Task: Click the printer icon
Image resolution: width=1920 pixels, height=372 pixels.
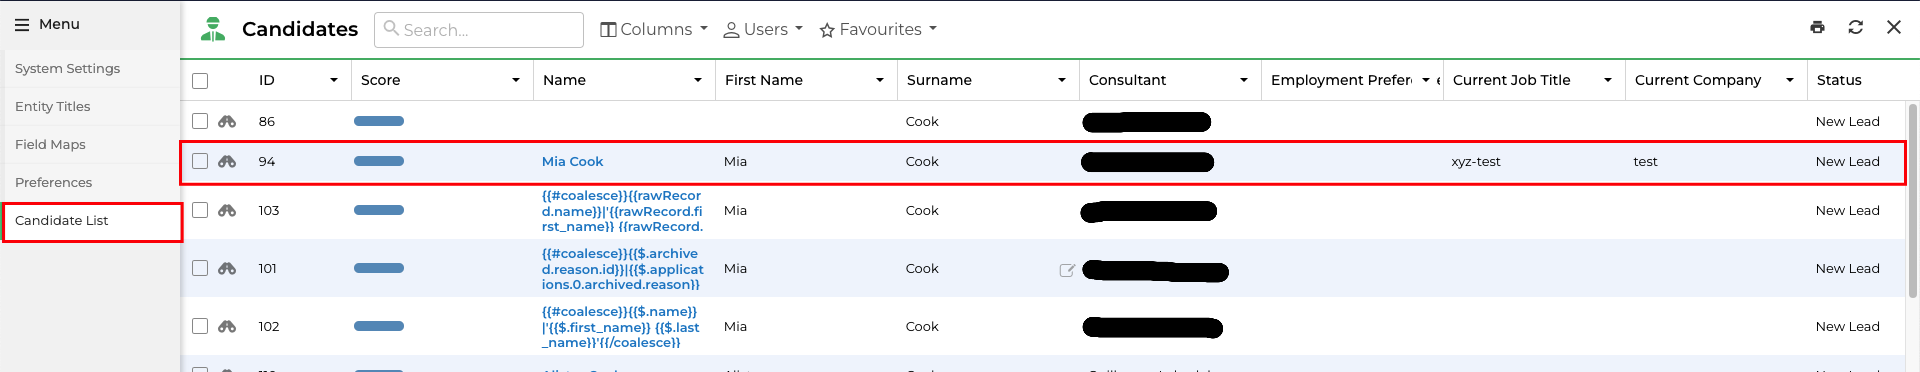Action: (1817, 27)
